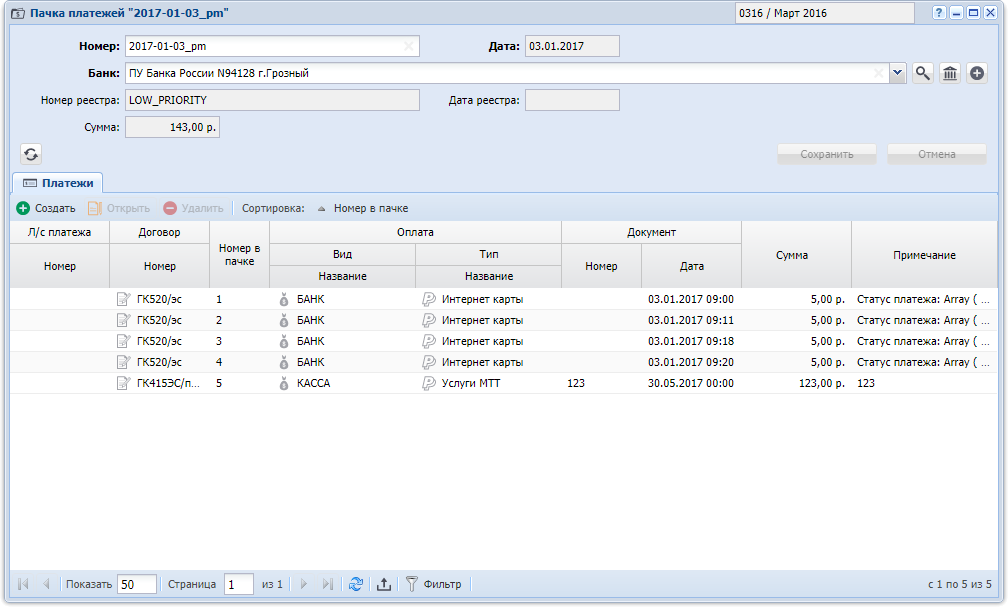This screenshot has width=1008, height=607.
Task: Click the refresh icon below the Сумма field
Action: click(x=31, y=154)
